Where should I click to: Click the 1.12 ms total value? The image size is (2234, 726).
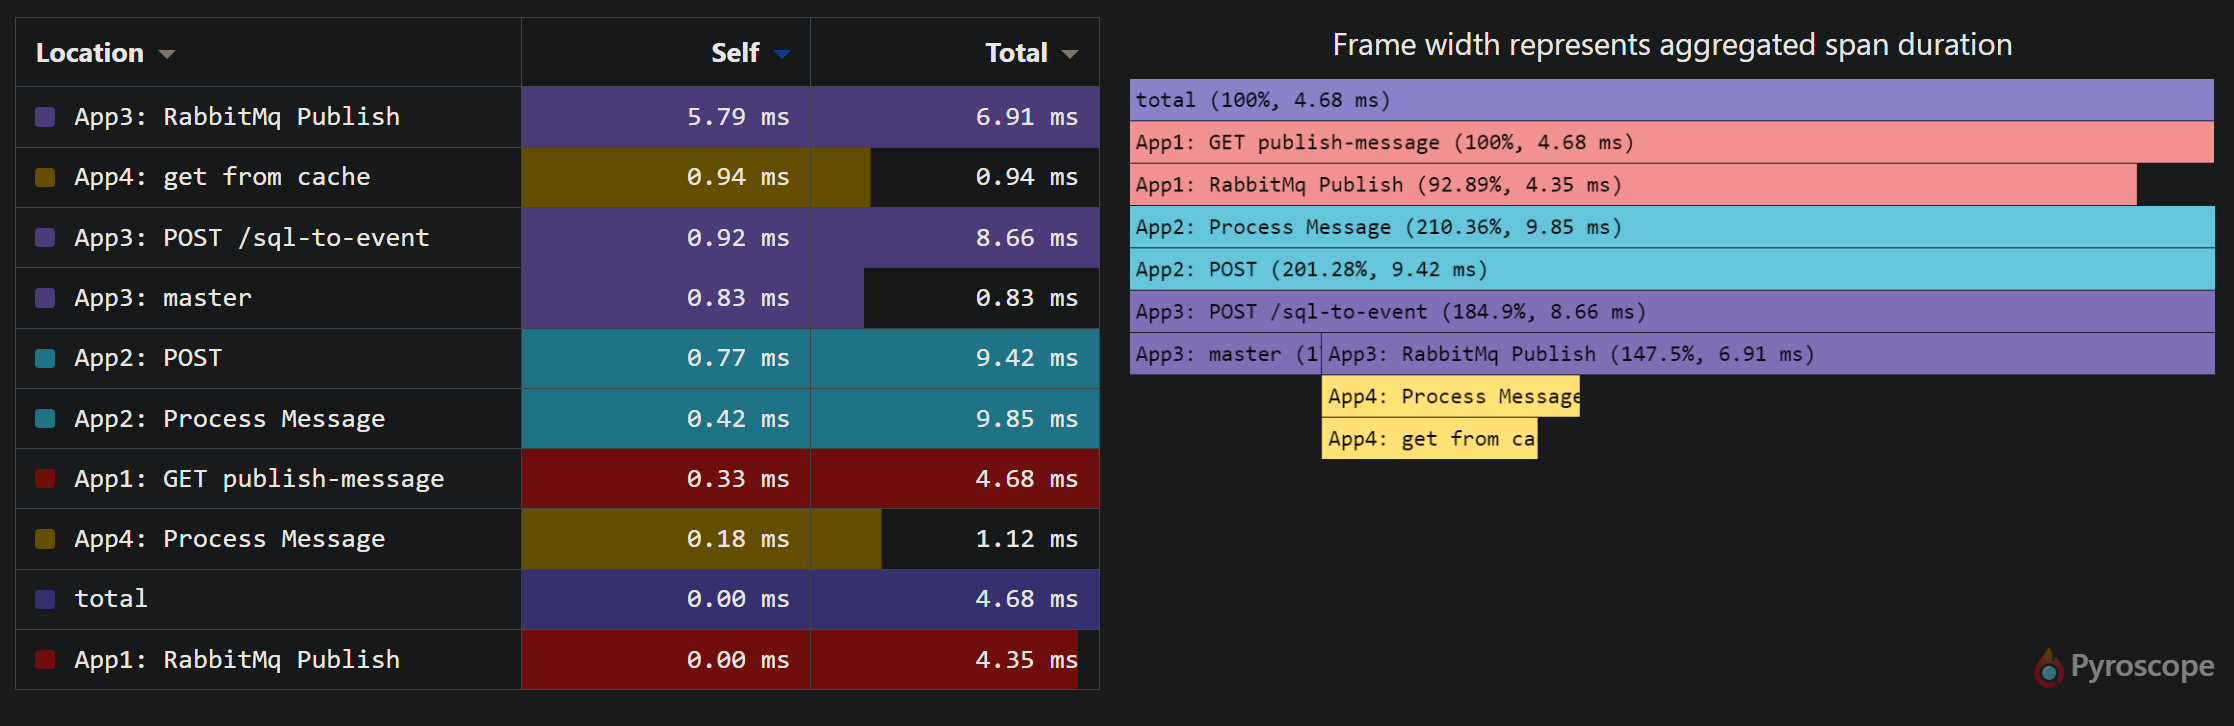(1027, 539)
